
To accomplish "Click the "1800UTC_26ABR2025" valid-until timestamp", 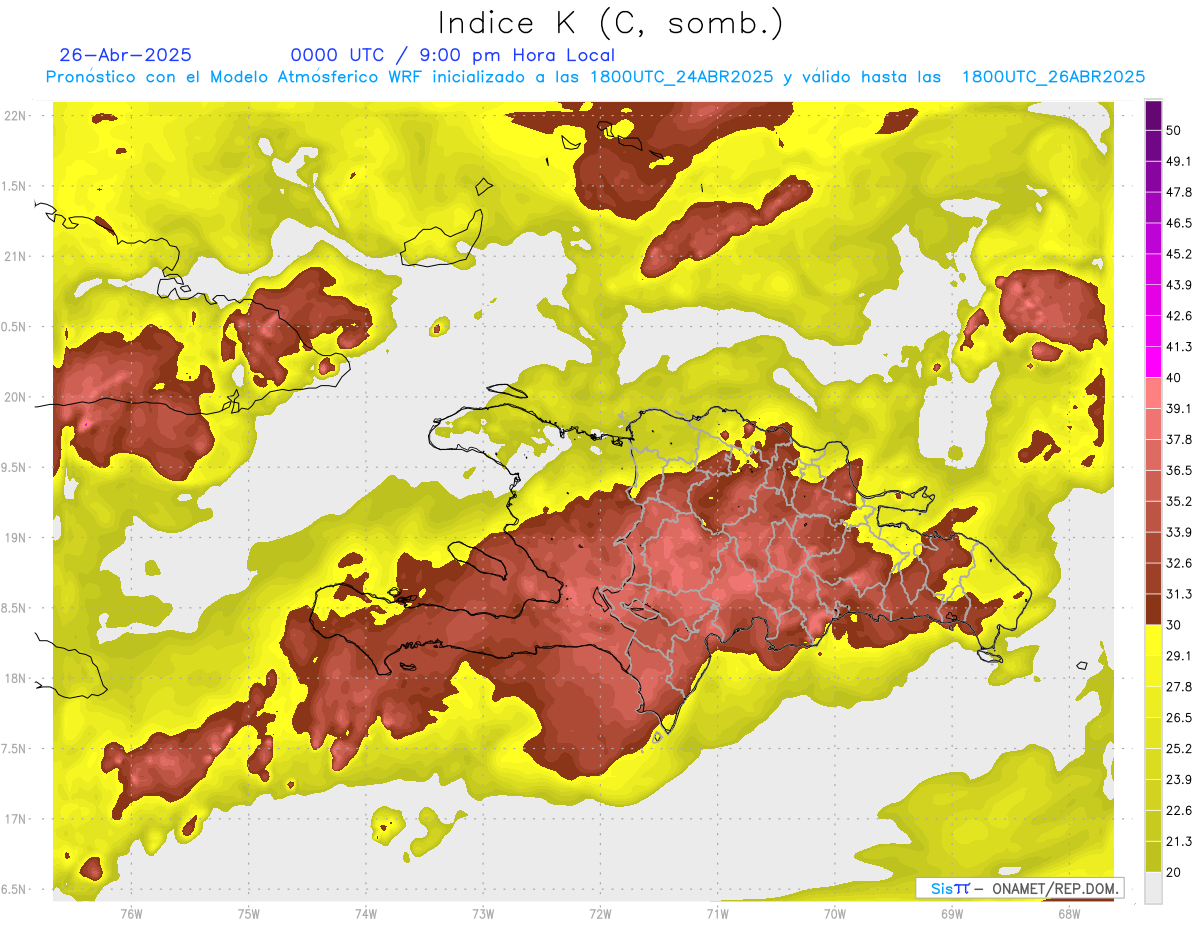I will [x=1053, y=77].
